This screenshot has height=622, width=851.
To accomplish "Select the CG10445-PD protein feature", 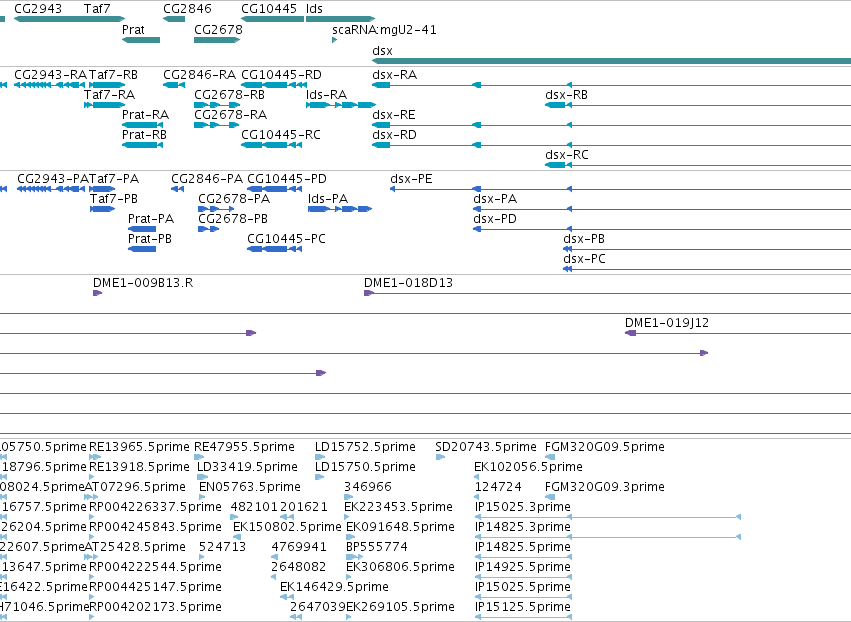I will click(x=274, y=189).
